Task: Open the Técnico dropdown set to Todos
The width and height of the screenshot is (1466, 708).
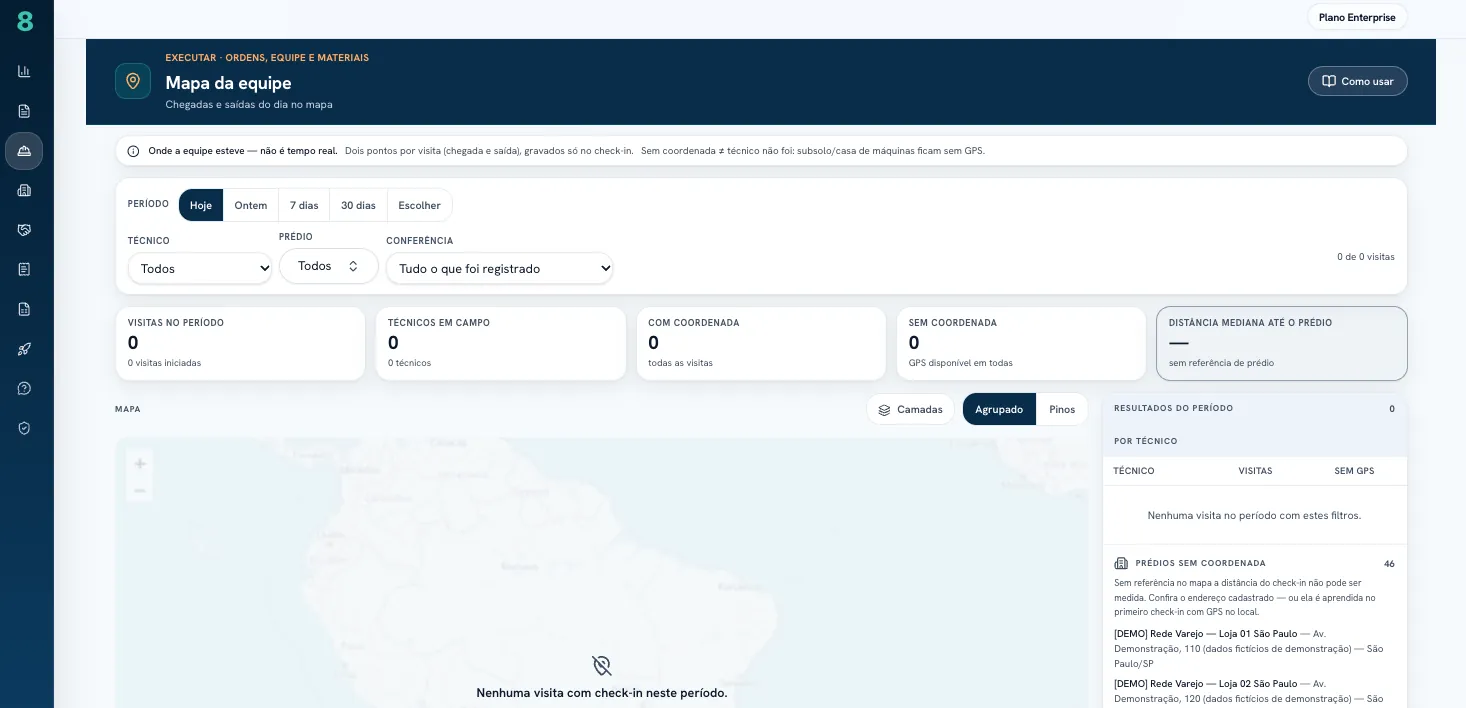Action: point(200,268)
